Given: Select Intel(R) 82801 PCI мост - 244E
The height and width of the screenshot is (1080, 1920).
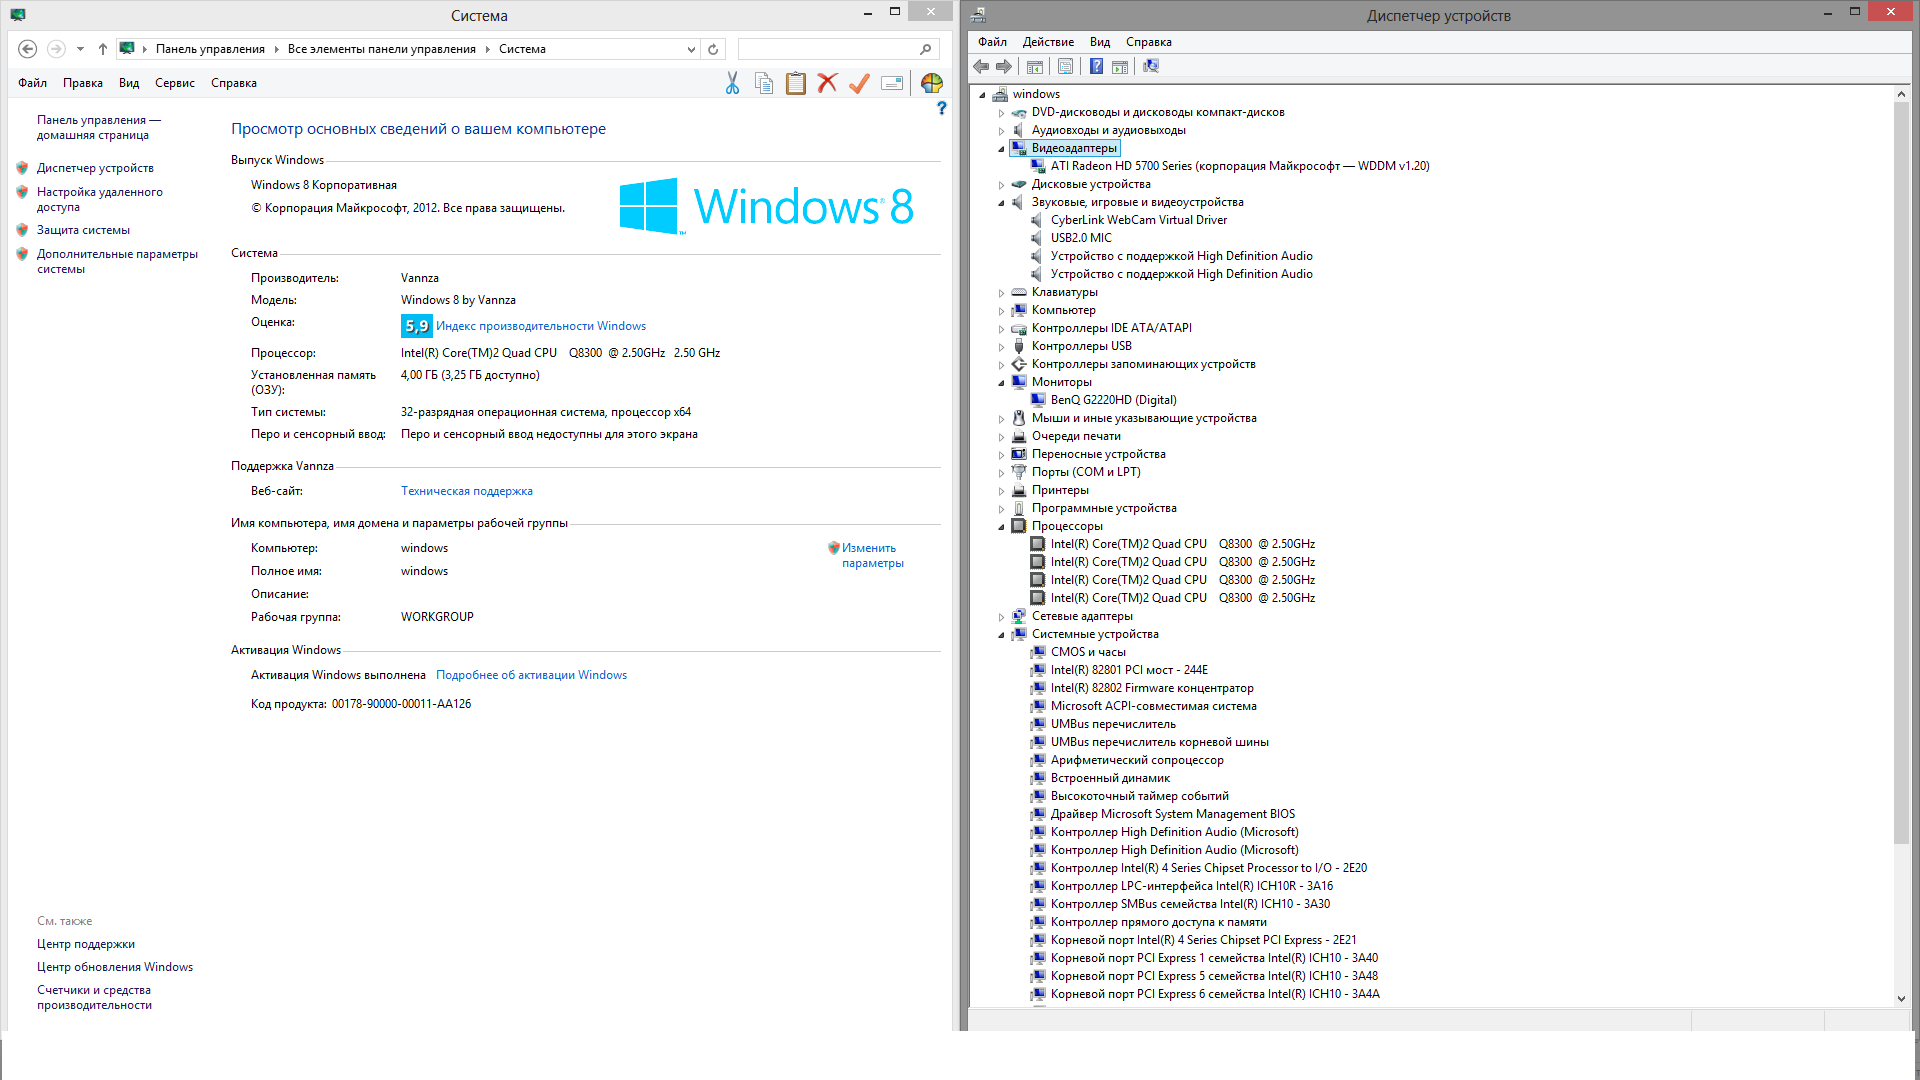Looking at the screenshot, I should [x=1129, y=670].
